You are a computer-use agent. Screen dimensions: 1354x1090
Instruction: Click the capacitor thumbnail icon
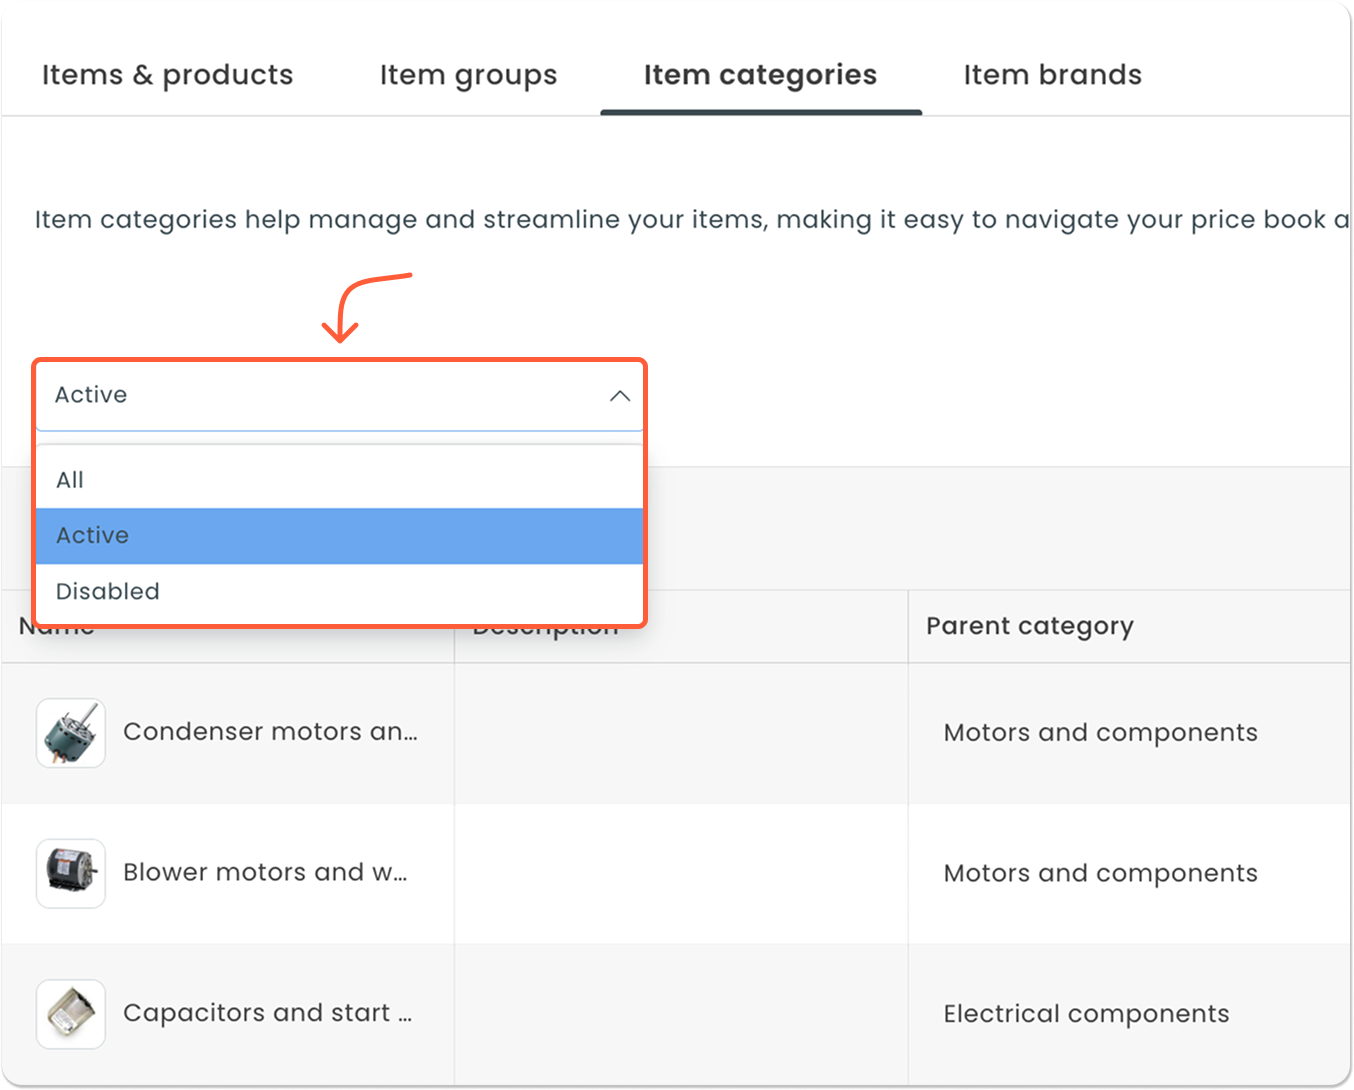[x=71, y=1014]
